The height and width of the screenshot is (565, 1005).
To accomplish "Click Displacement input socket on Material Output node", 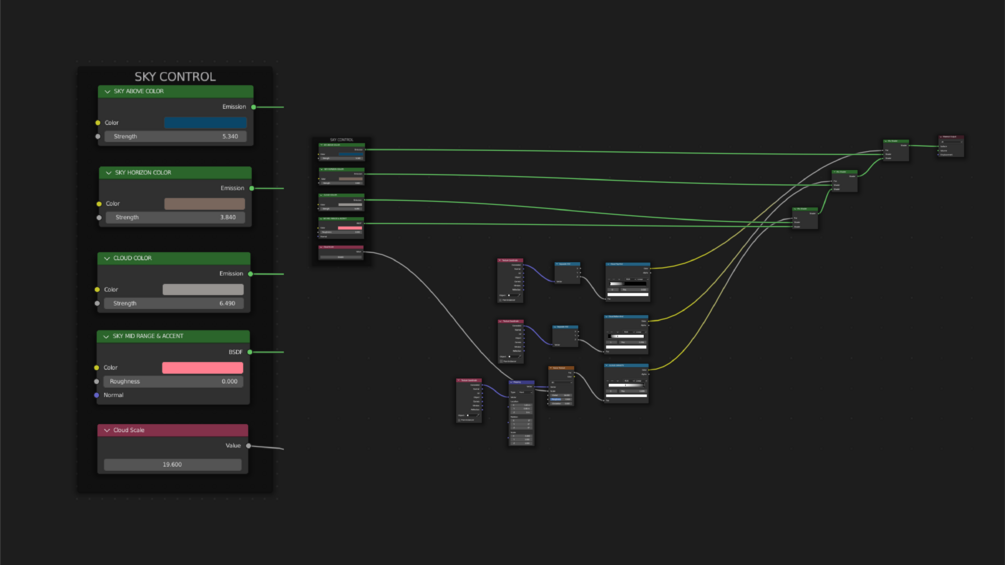I will (x=939, y=154).
